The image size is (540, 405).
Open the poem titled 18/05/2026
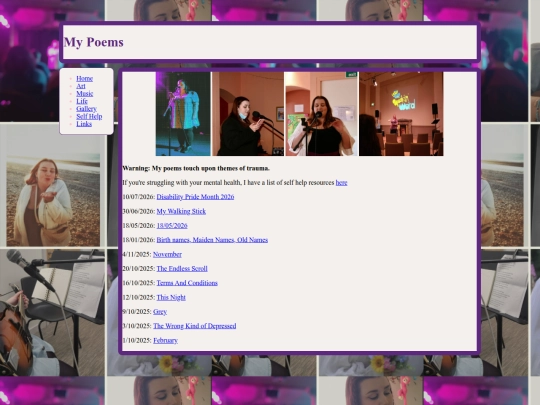click(172, 226)
